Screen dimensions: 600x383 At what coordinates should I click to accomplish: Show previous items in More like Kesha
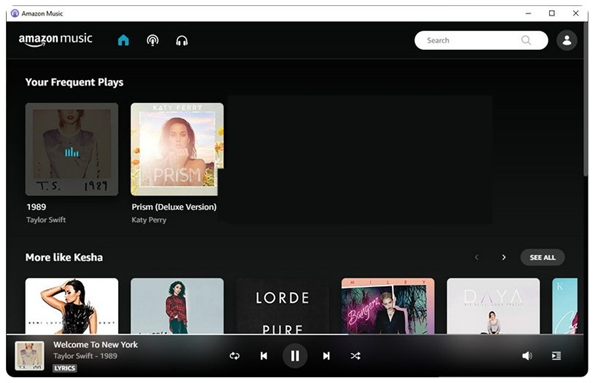(x=476, y=257)
